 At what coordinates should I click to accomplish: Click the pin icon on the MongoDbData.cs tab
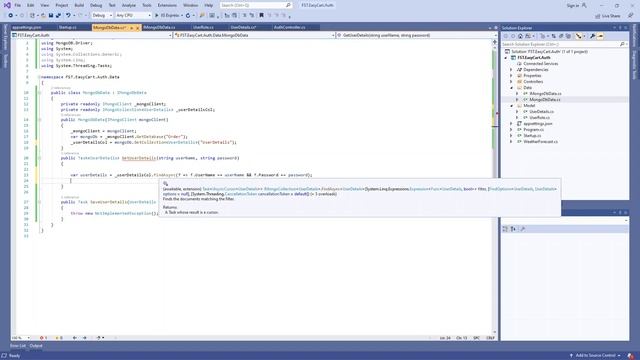131,28
